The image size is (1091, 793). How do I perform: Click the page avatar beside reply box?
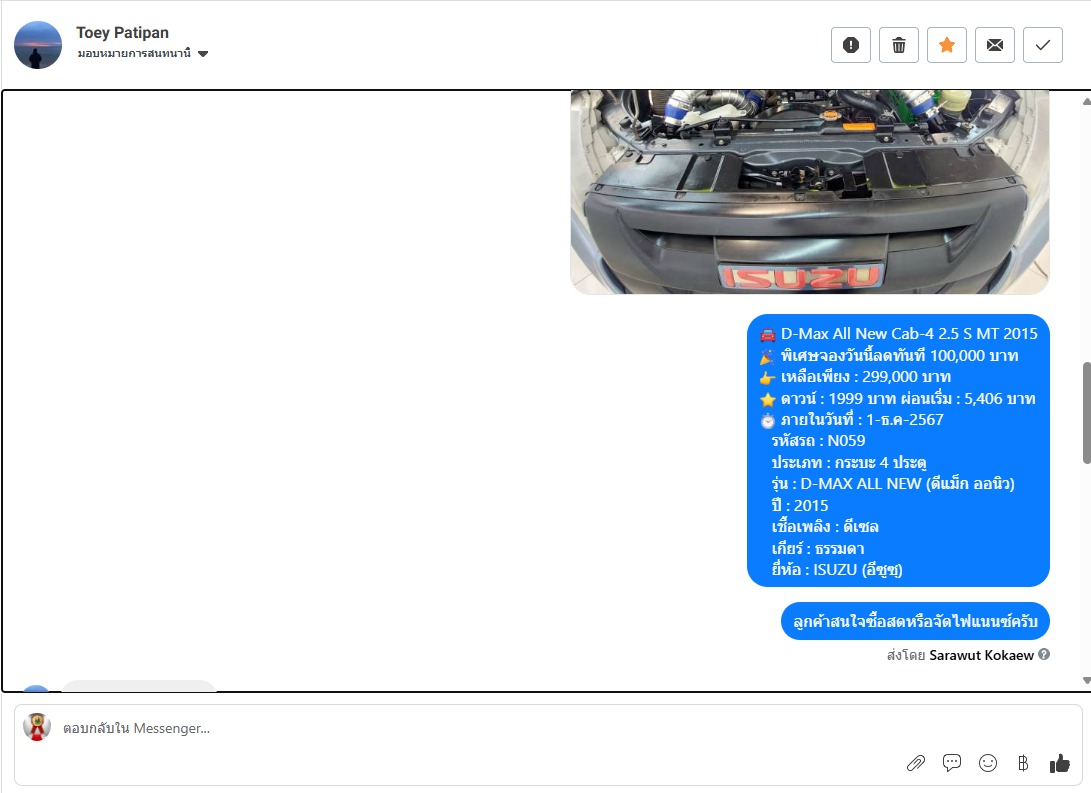[37, 727]
